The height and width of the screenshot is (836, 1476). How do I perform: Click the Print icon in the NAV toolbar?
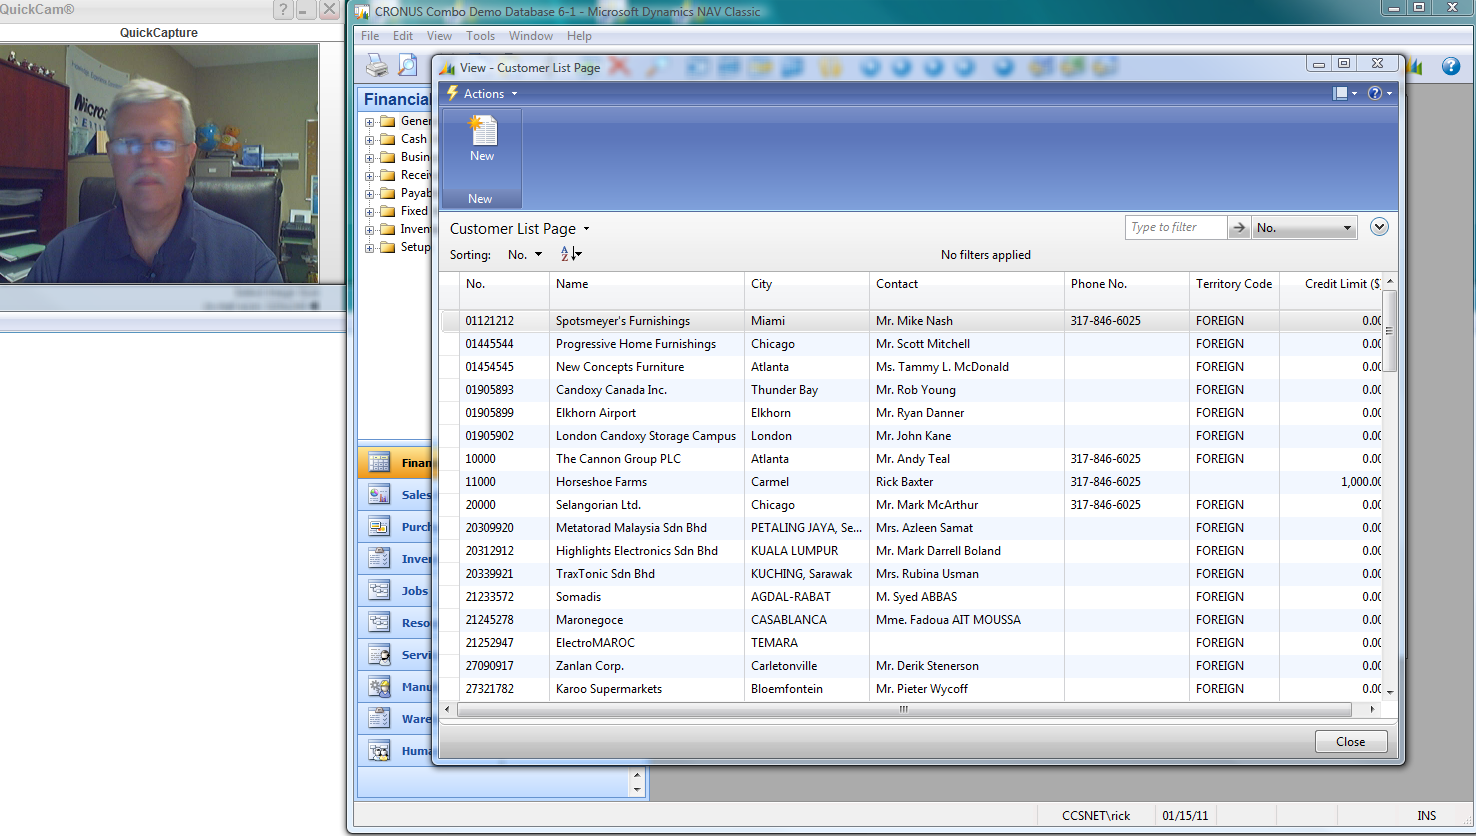click(376, 66)
